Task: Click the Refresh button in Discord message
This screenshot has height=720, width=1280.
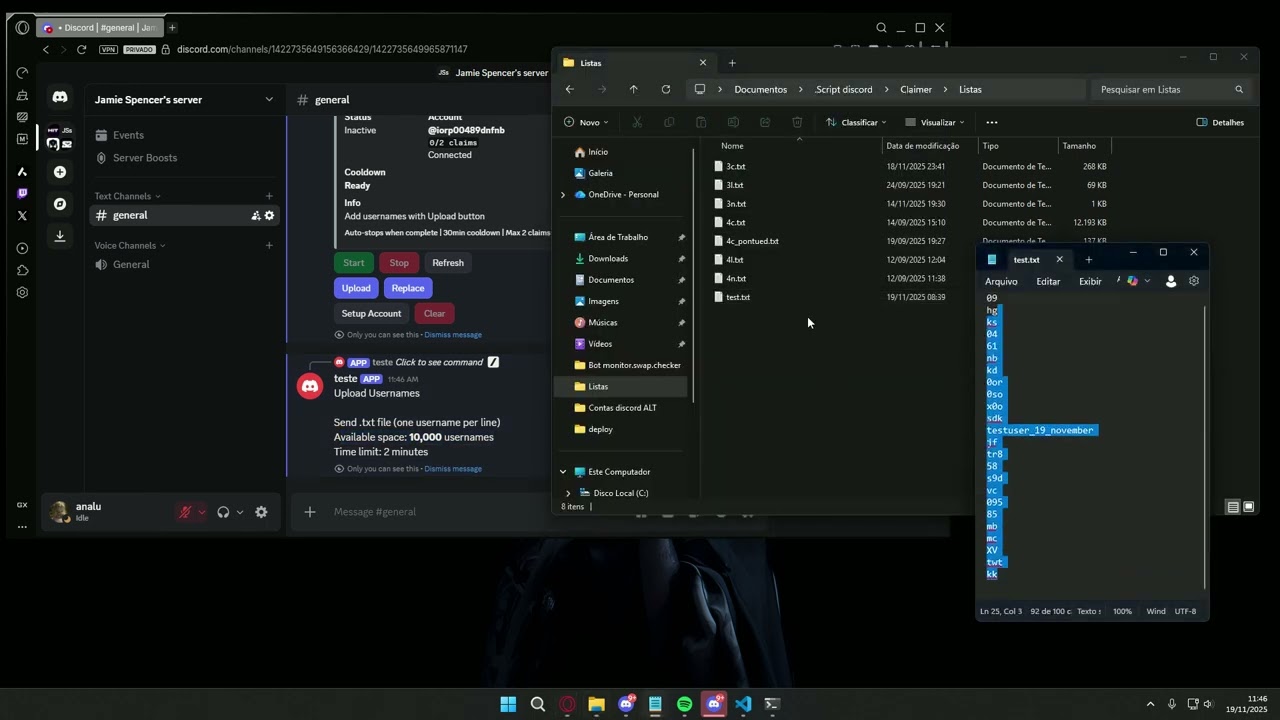Action: tap(448, 263)
